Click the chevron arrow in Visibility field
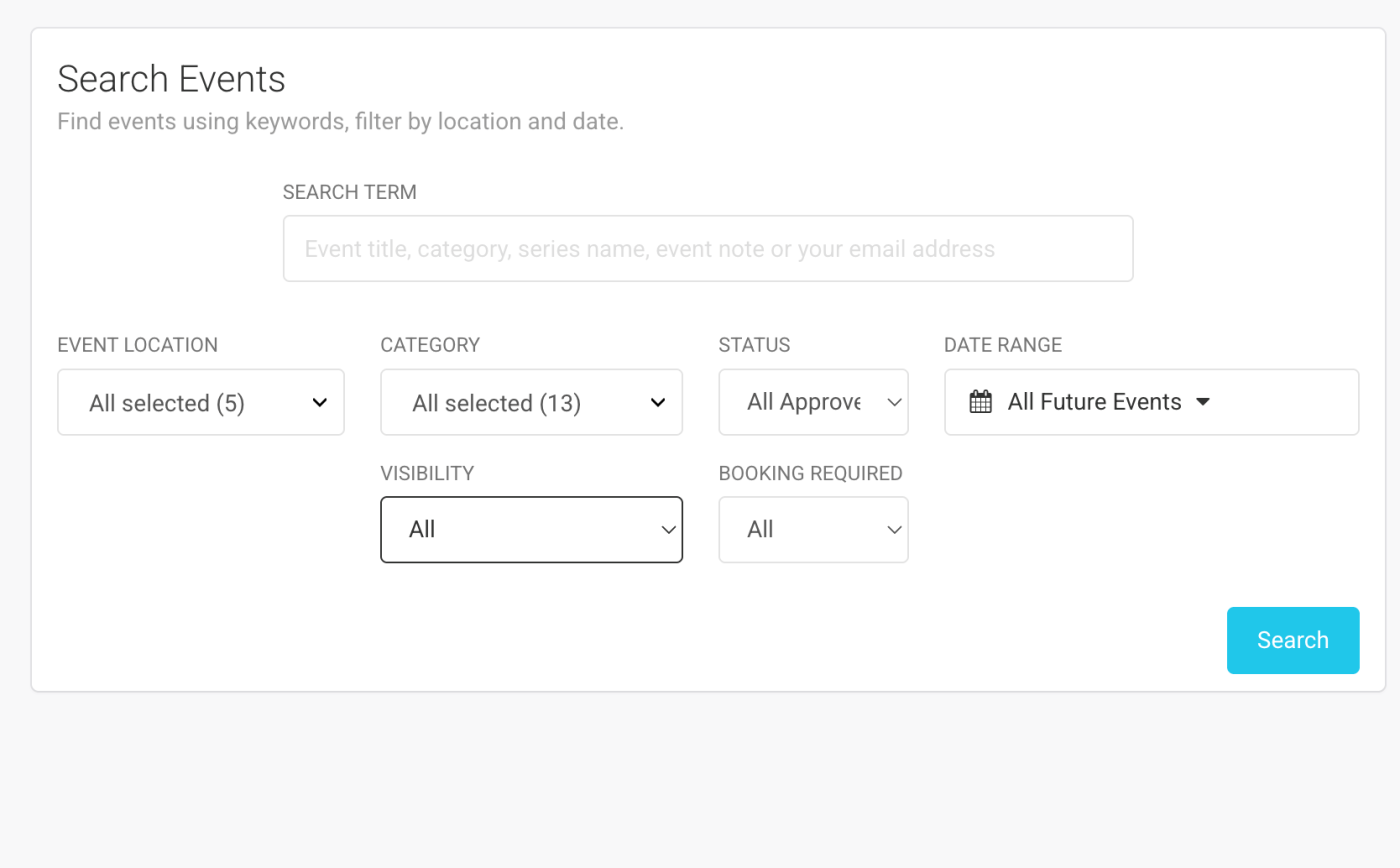Screen dimensions: 1400x868 (668, 530)
